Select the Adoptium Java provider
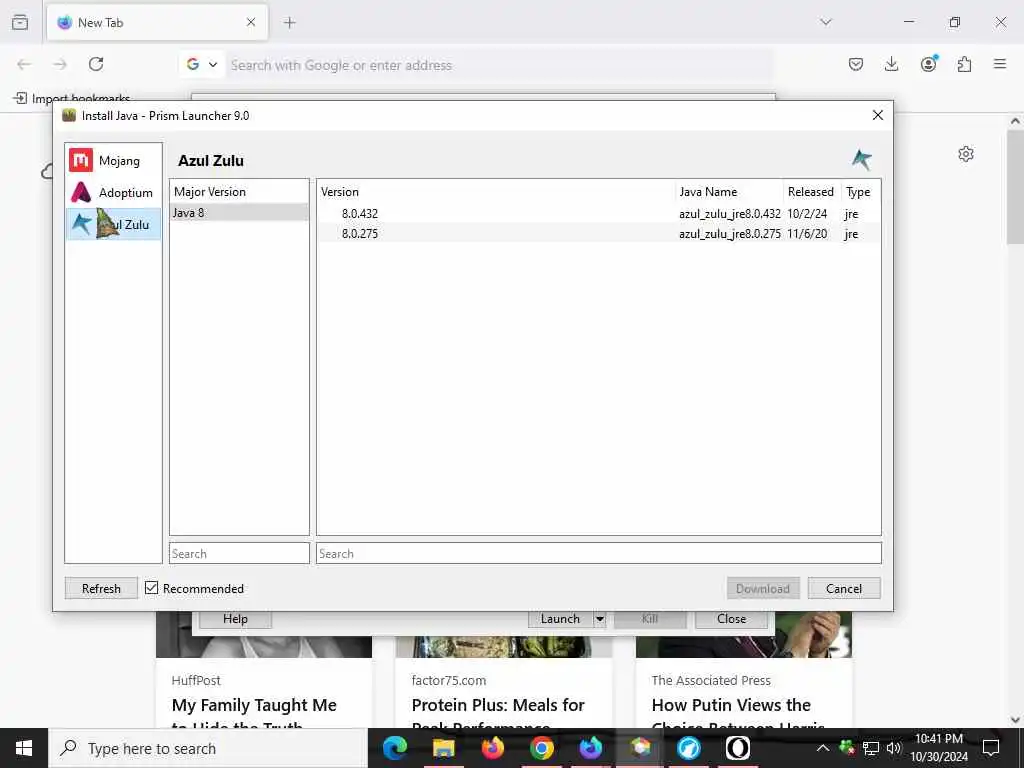 coord(113,193)
